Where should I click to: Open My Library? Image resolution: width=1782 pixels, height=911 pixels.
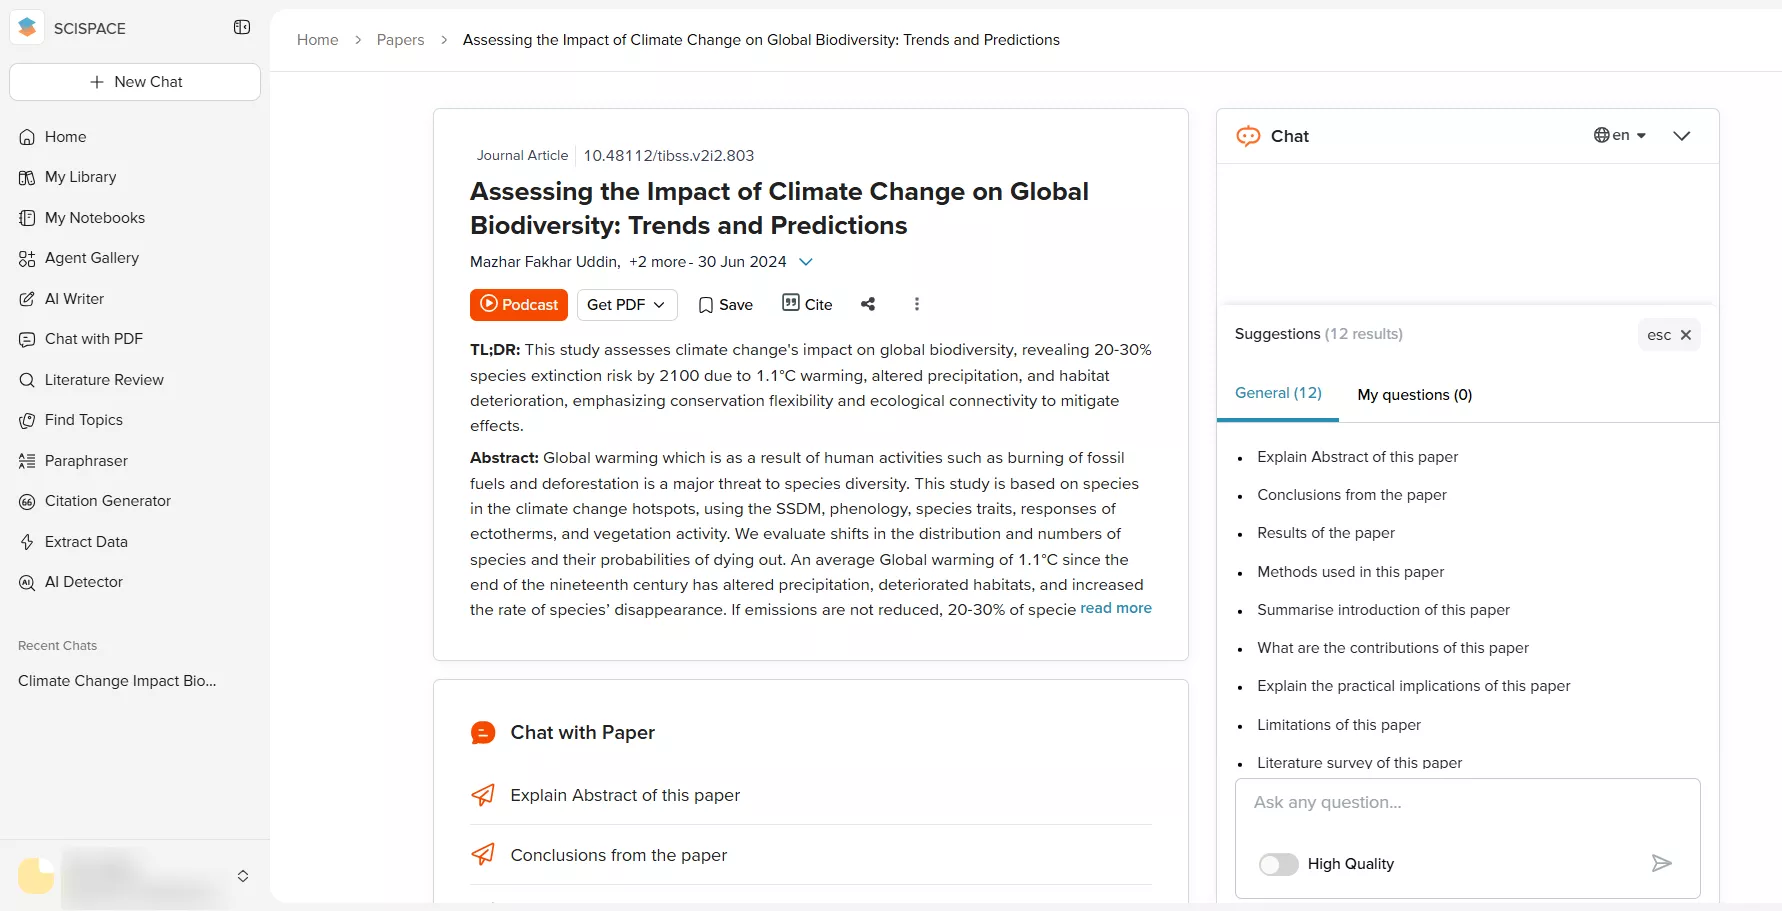(x=80, y=177)
